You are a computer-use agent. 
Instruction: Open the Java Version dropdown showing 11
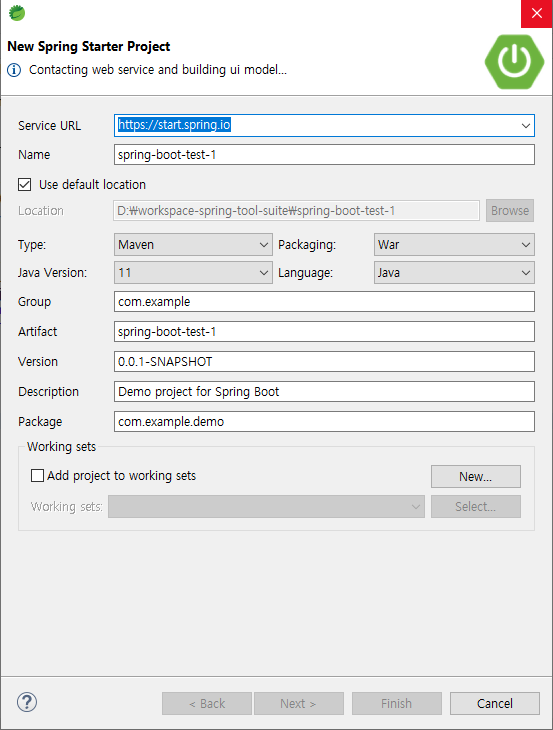[x=193, y=273]
